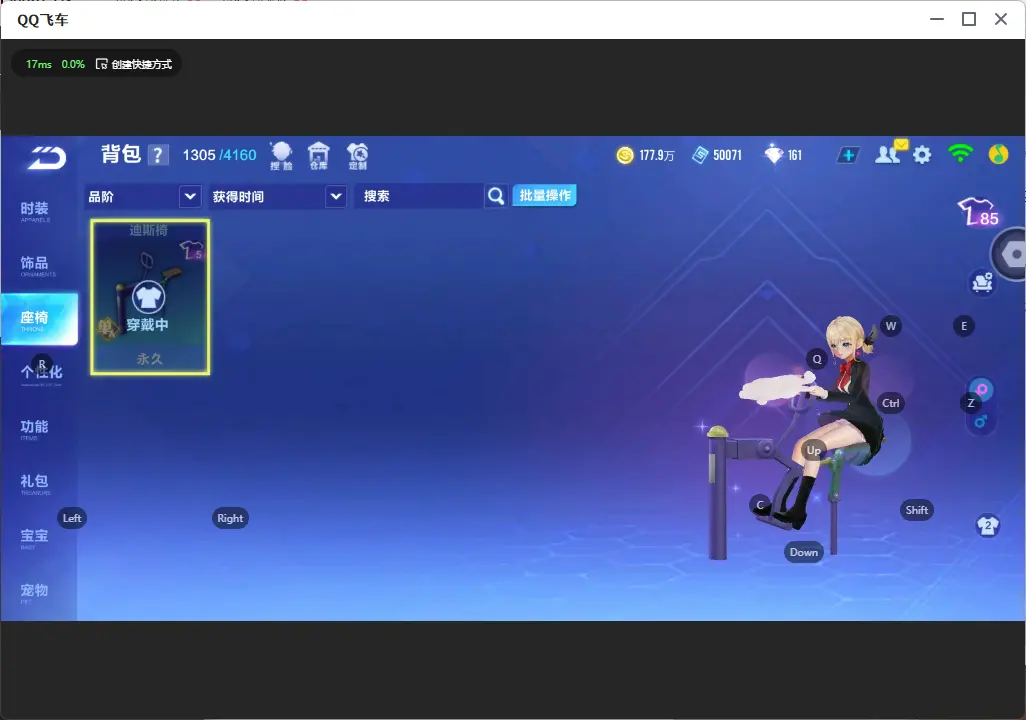Viewport: 1026px width, 720px height.
Task: Click the 批量操作 batch operation button
Action: (544, 195)
